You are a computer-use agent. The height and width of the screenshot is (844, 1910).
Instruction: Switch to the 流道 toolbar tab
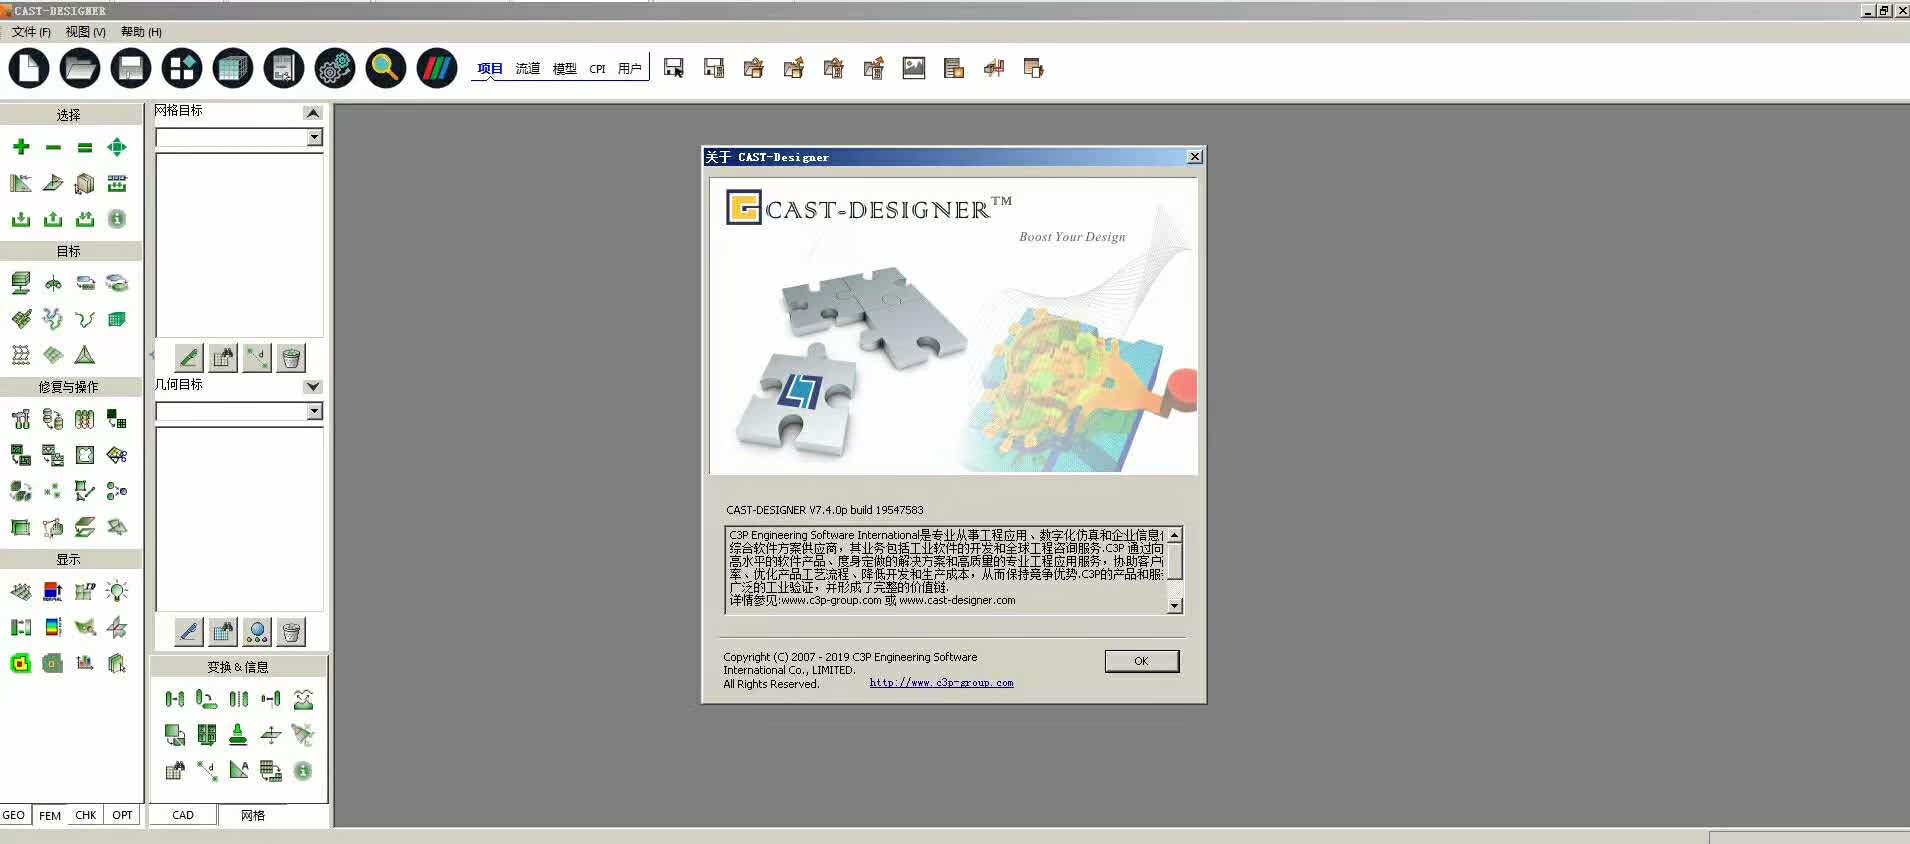(528, 68)
